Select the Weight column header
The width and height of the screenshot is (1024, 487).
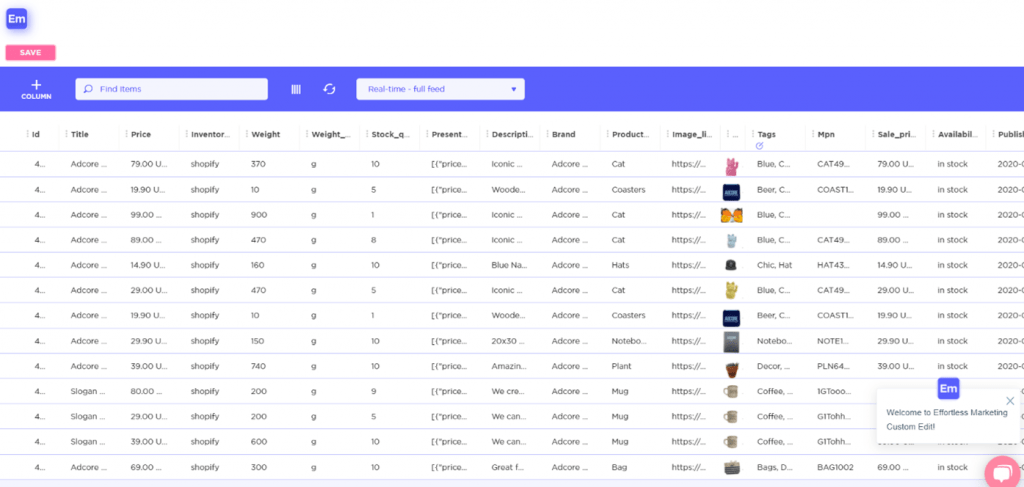tap(266, 134)
